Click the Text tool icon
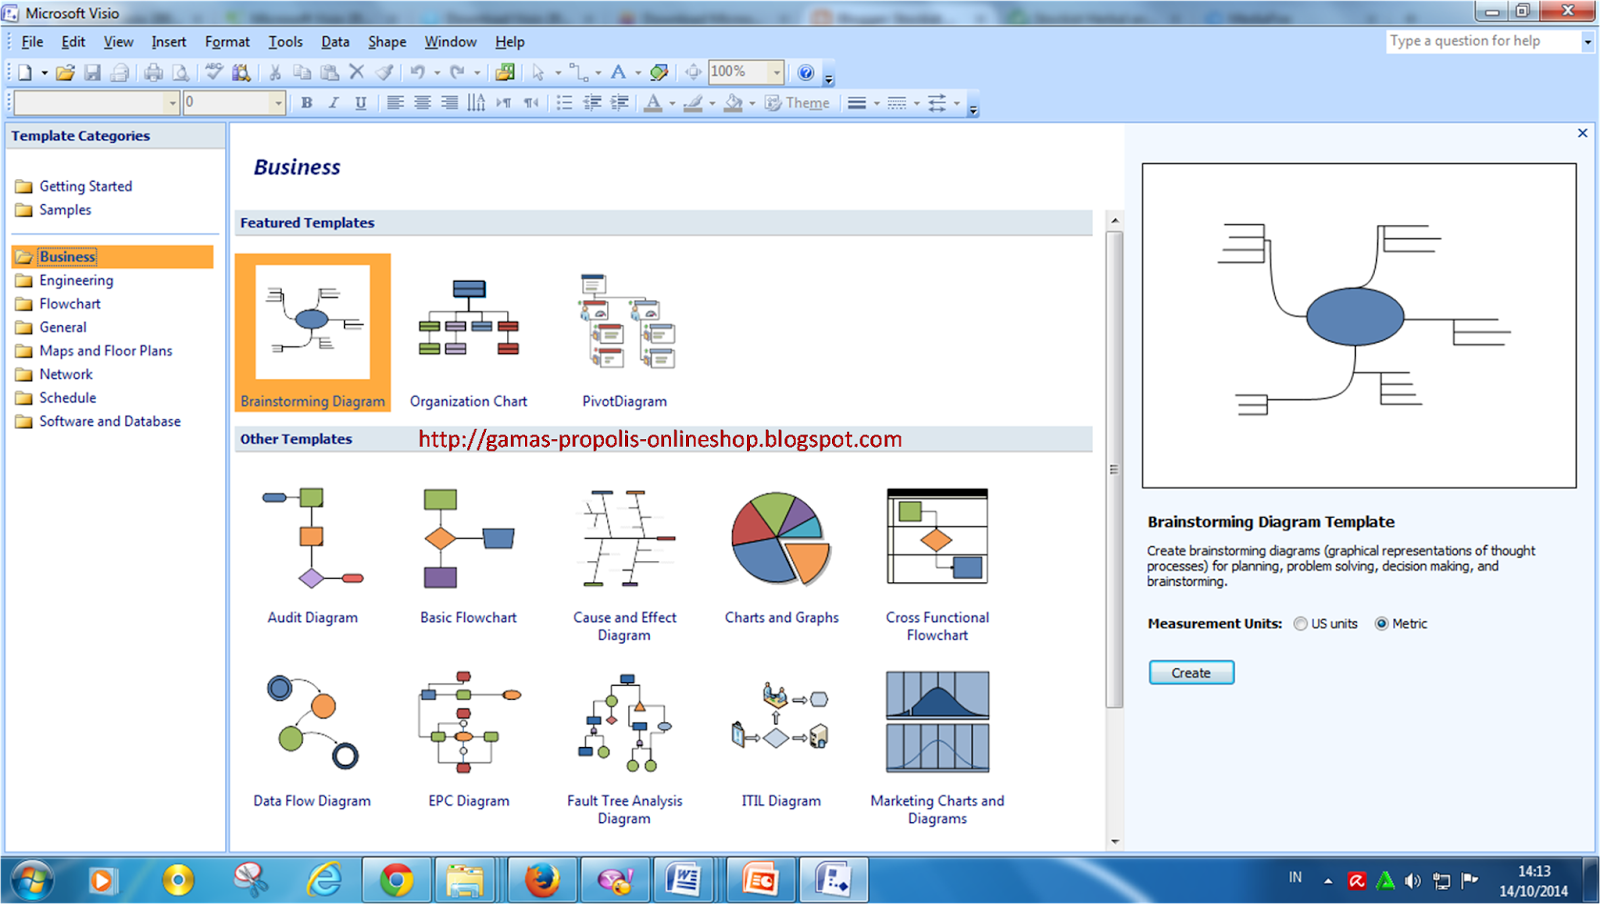Image resolution: width=1600 pixels, height=904 pixels. [618, 72]
